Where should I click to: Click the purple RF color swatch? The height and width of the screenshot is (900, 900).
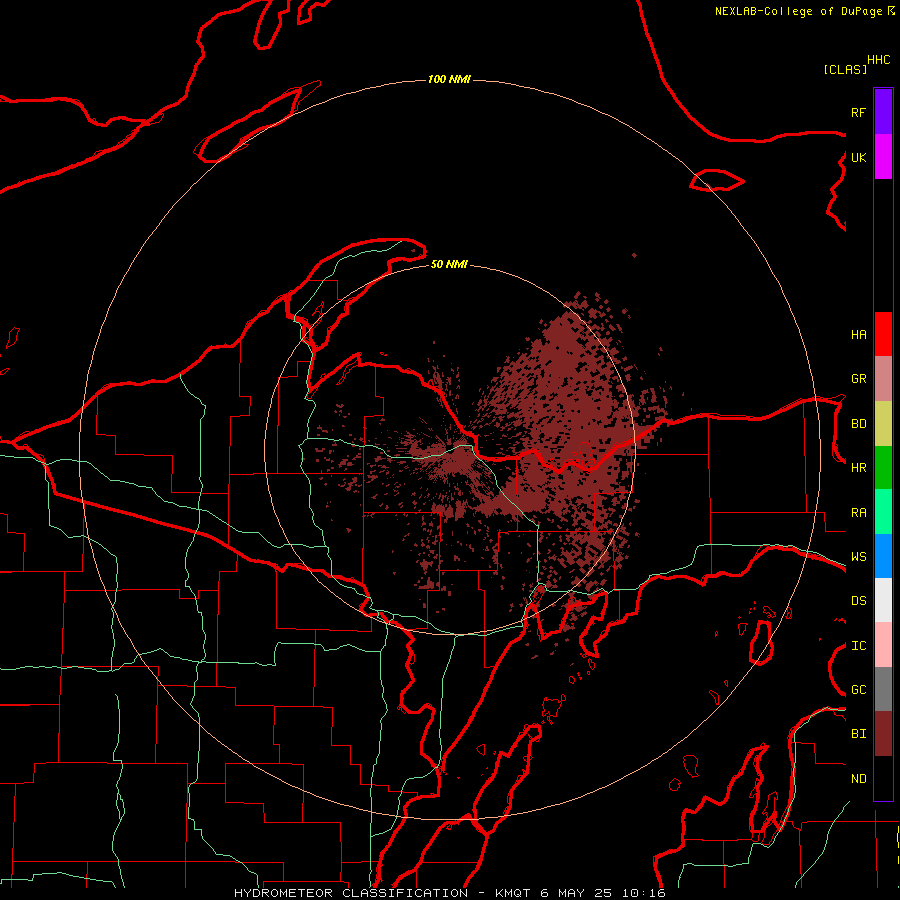883,112
